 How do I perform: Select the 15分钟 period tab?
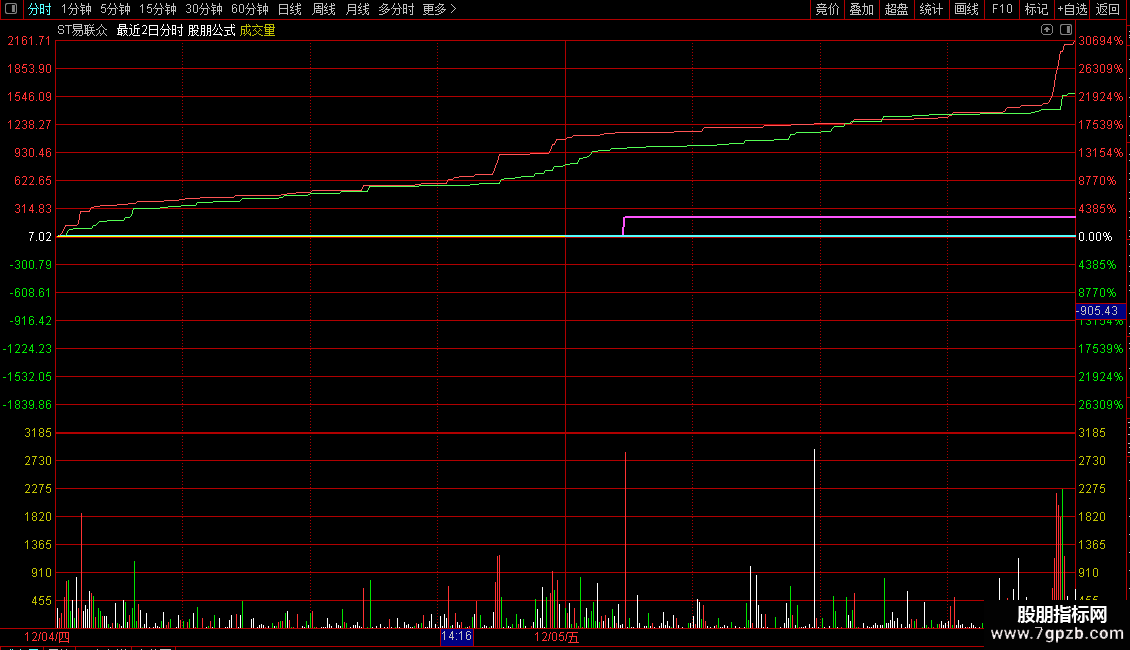click(x=157, y=9)
